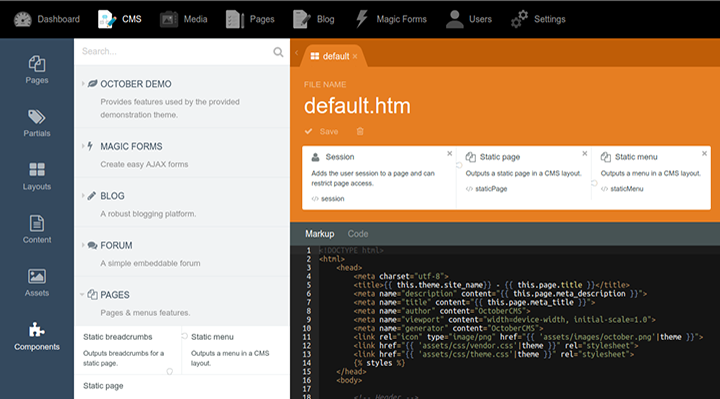
Task: Click the collapse arrow left of default tab
Action: coord(297,53)
